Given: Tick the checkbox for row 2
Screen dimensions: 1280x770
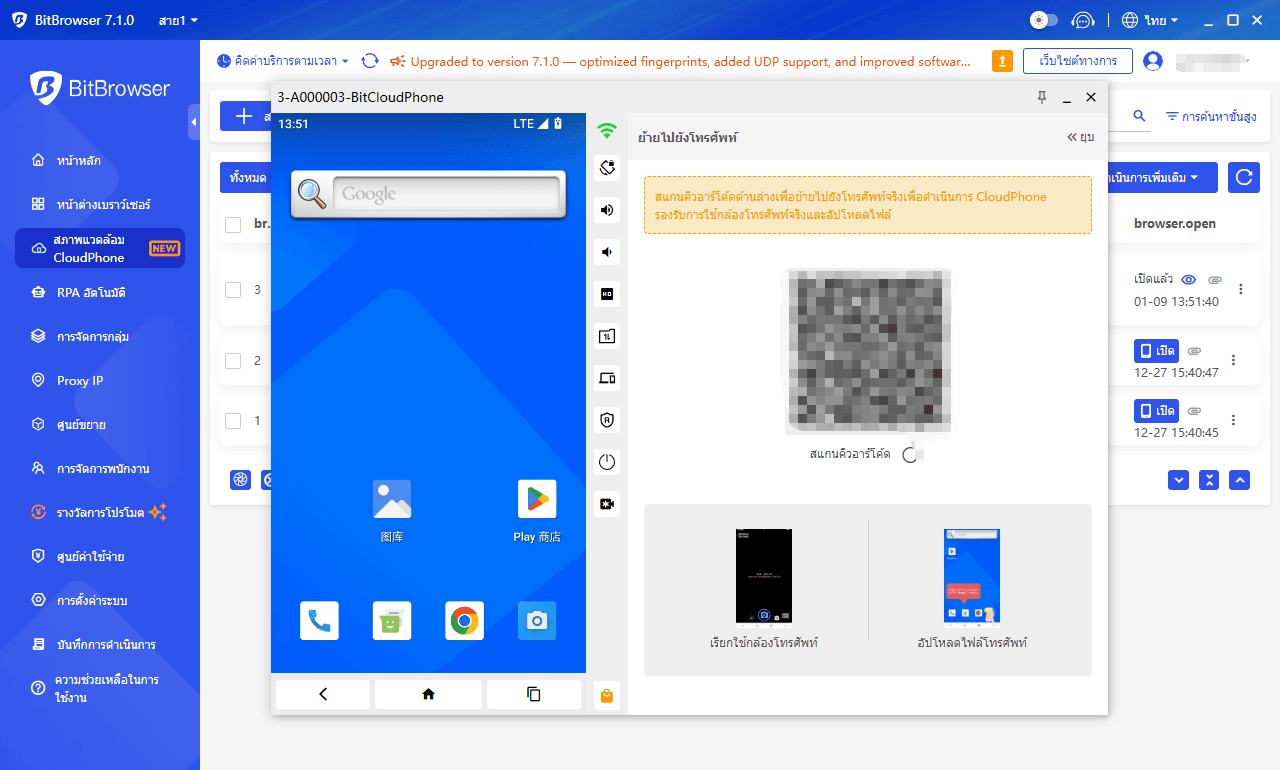Looking at the screenshot, I should pyautogui.click(x=233, y=361).
